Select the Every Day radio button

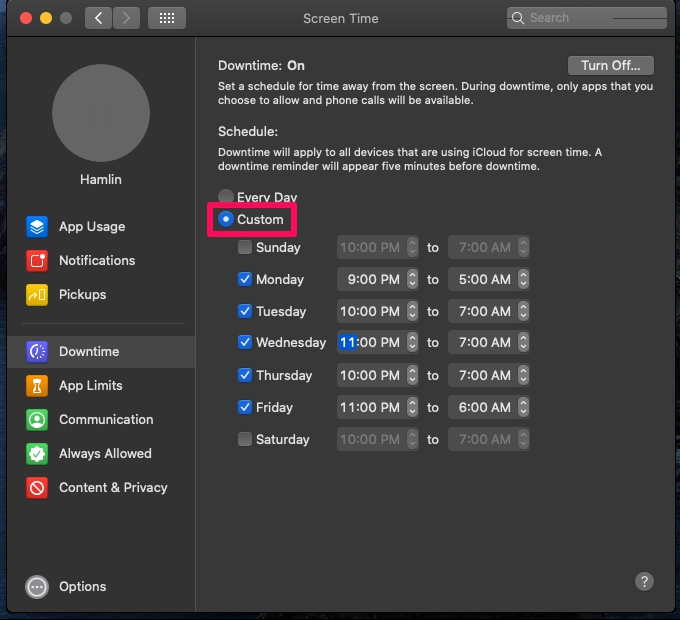pos(226,196)
